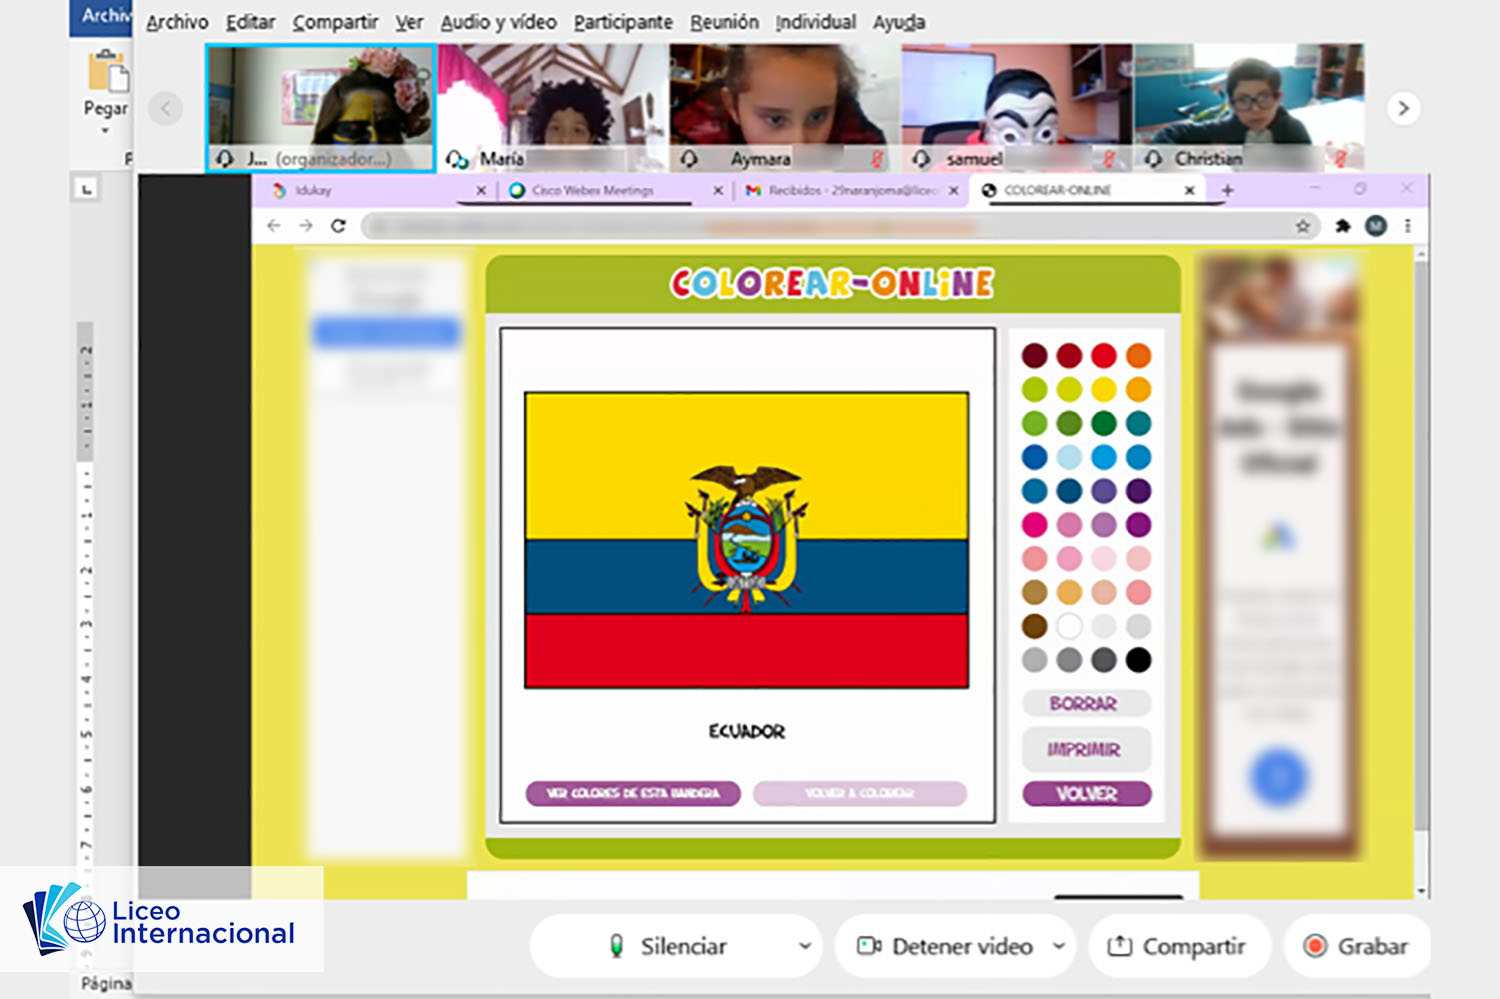Open a new browser tab

click(x=1227, y=190)
